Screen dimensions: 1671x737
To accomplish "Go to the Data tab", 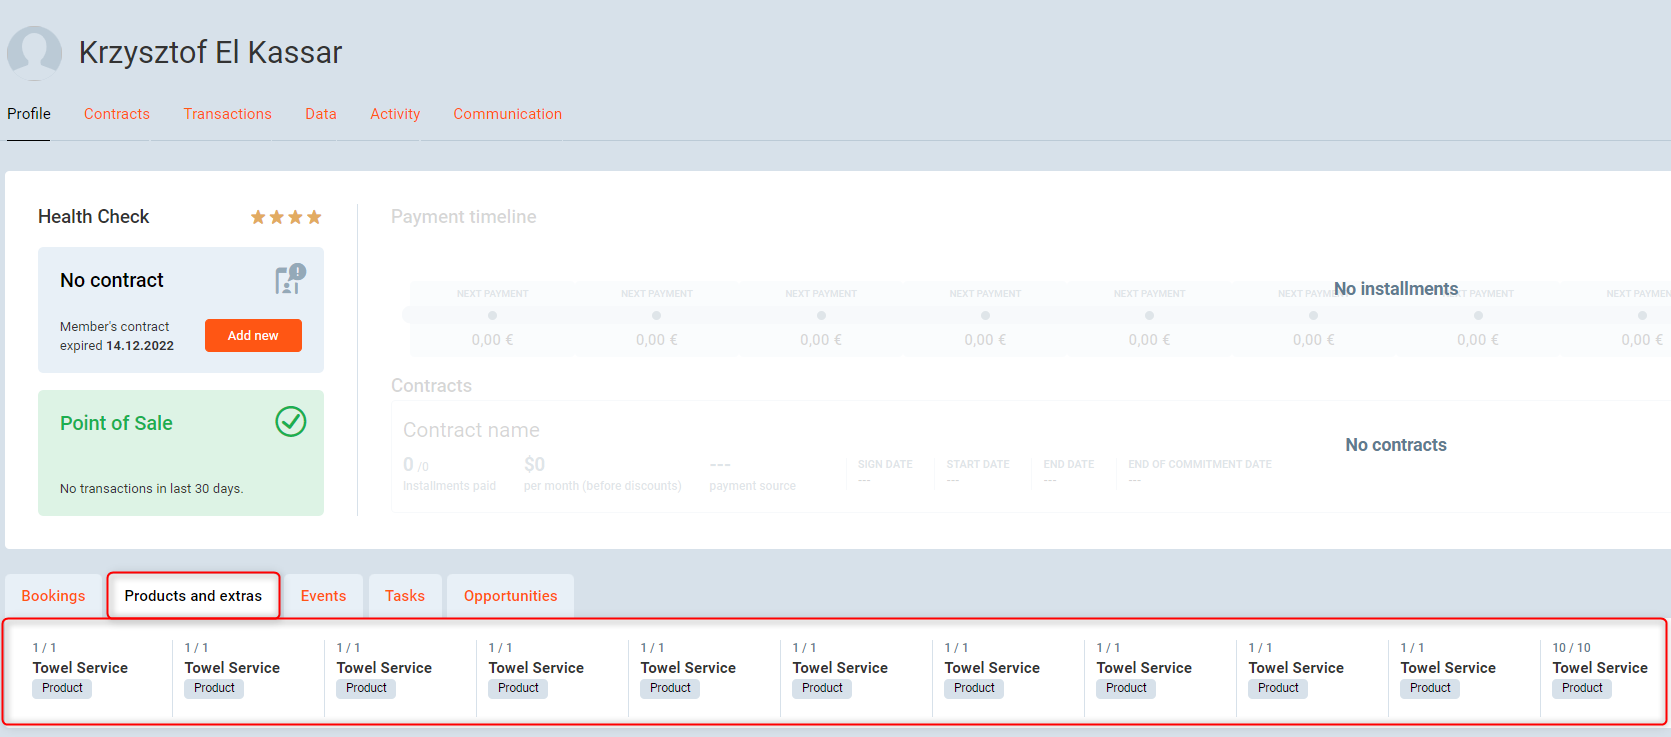I will pos(320,114).
